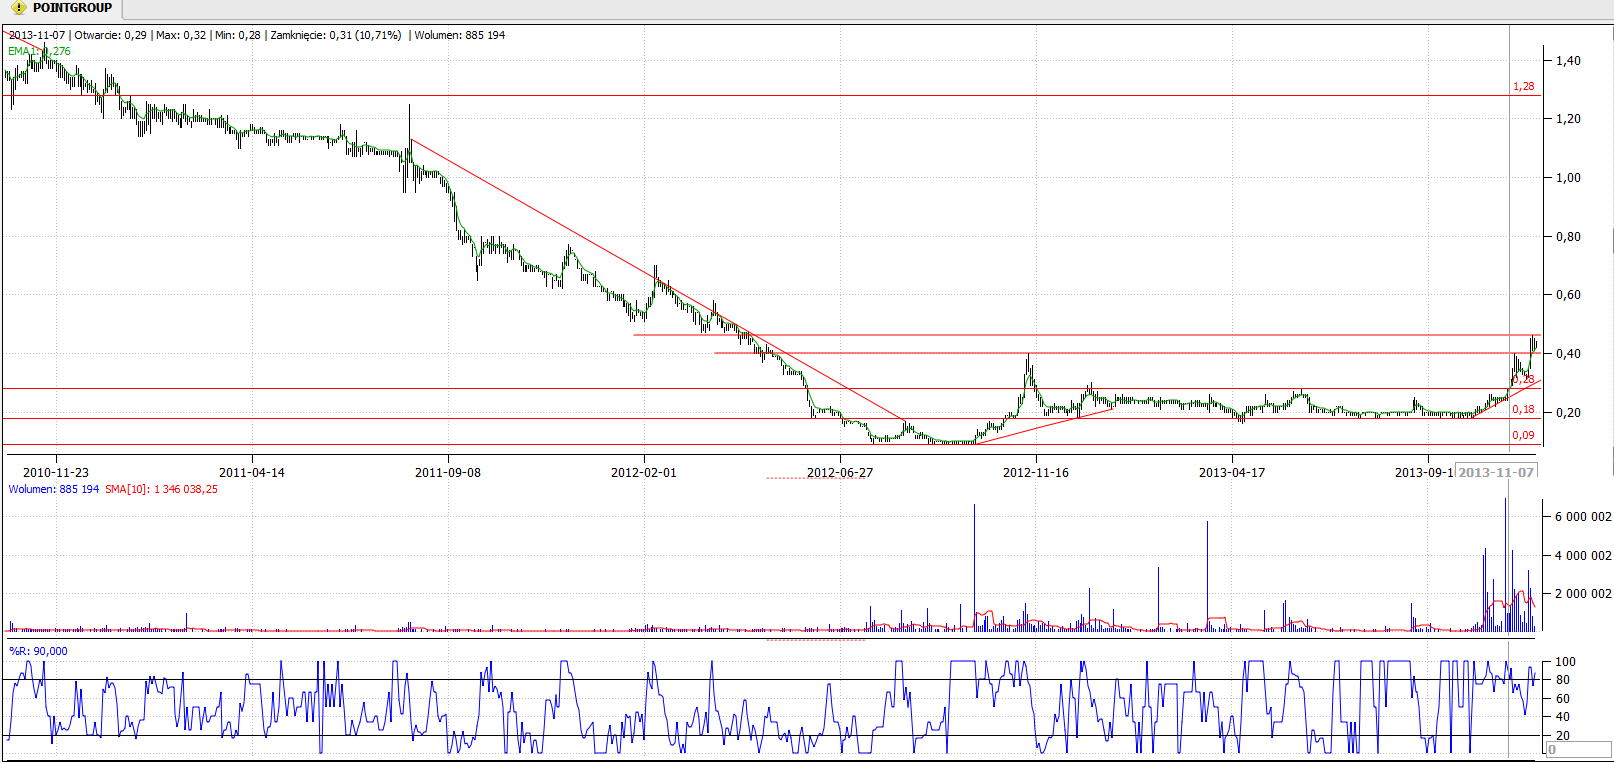Viewport: 1614px width, 762px height.
Task: Click the 100 tick on %R axis
Action: pos(1565,662)
